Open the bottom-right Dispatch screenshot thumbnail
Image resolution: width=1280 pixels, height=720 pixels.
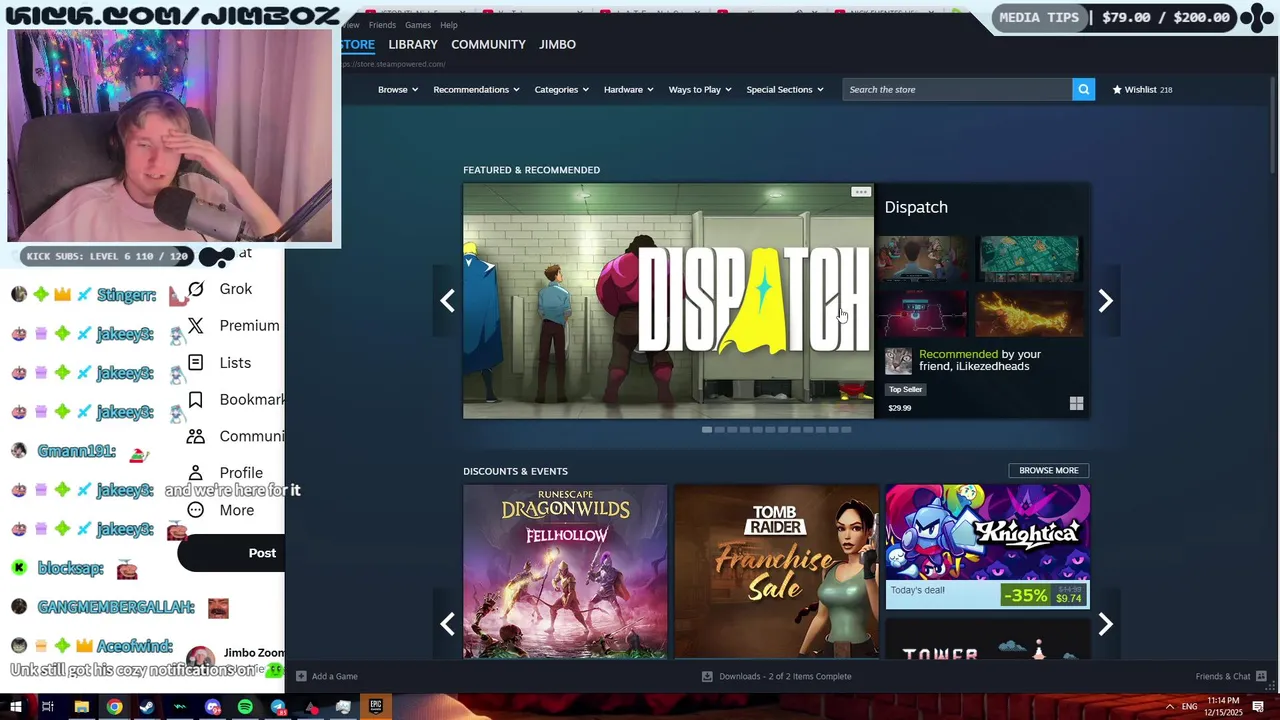[x=1030, y=314]
